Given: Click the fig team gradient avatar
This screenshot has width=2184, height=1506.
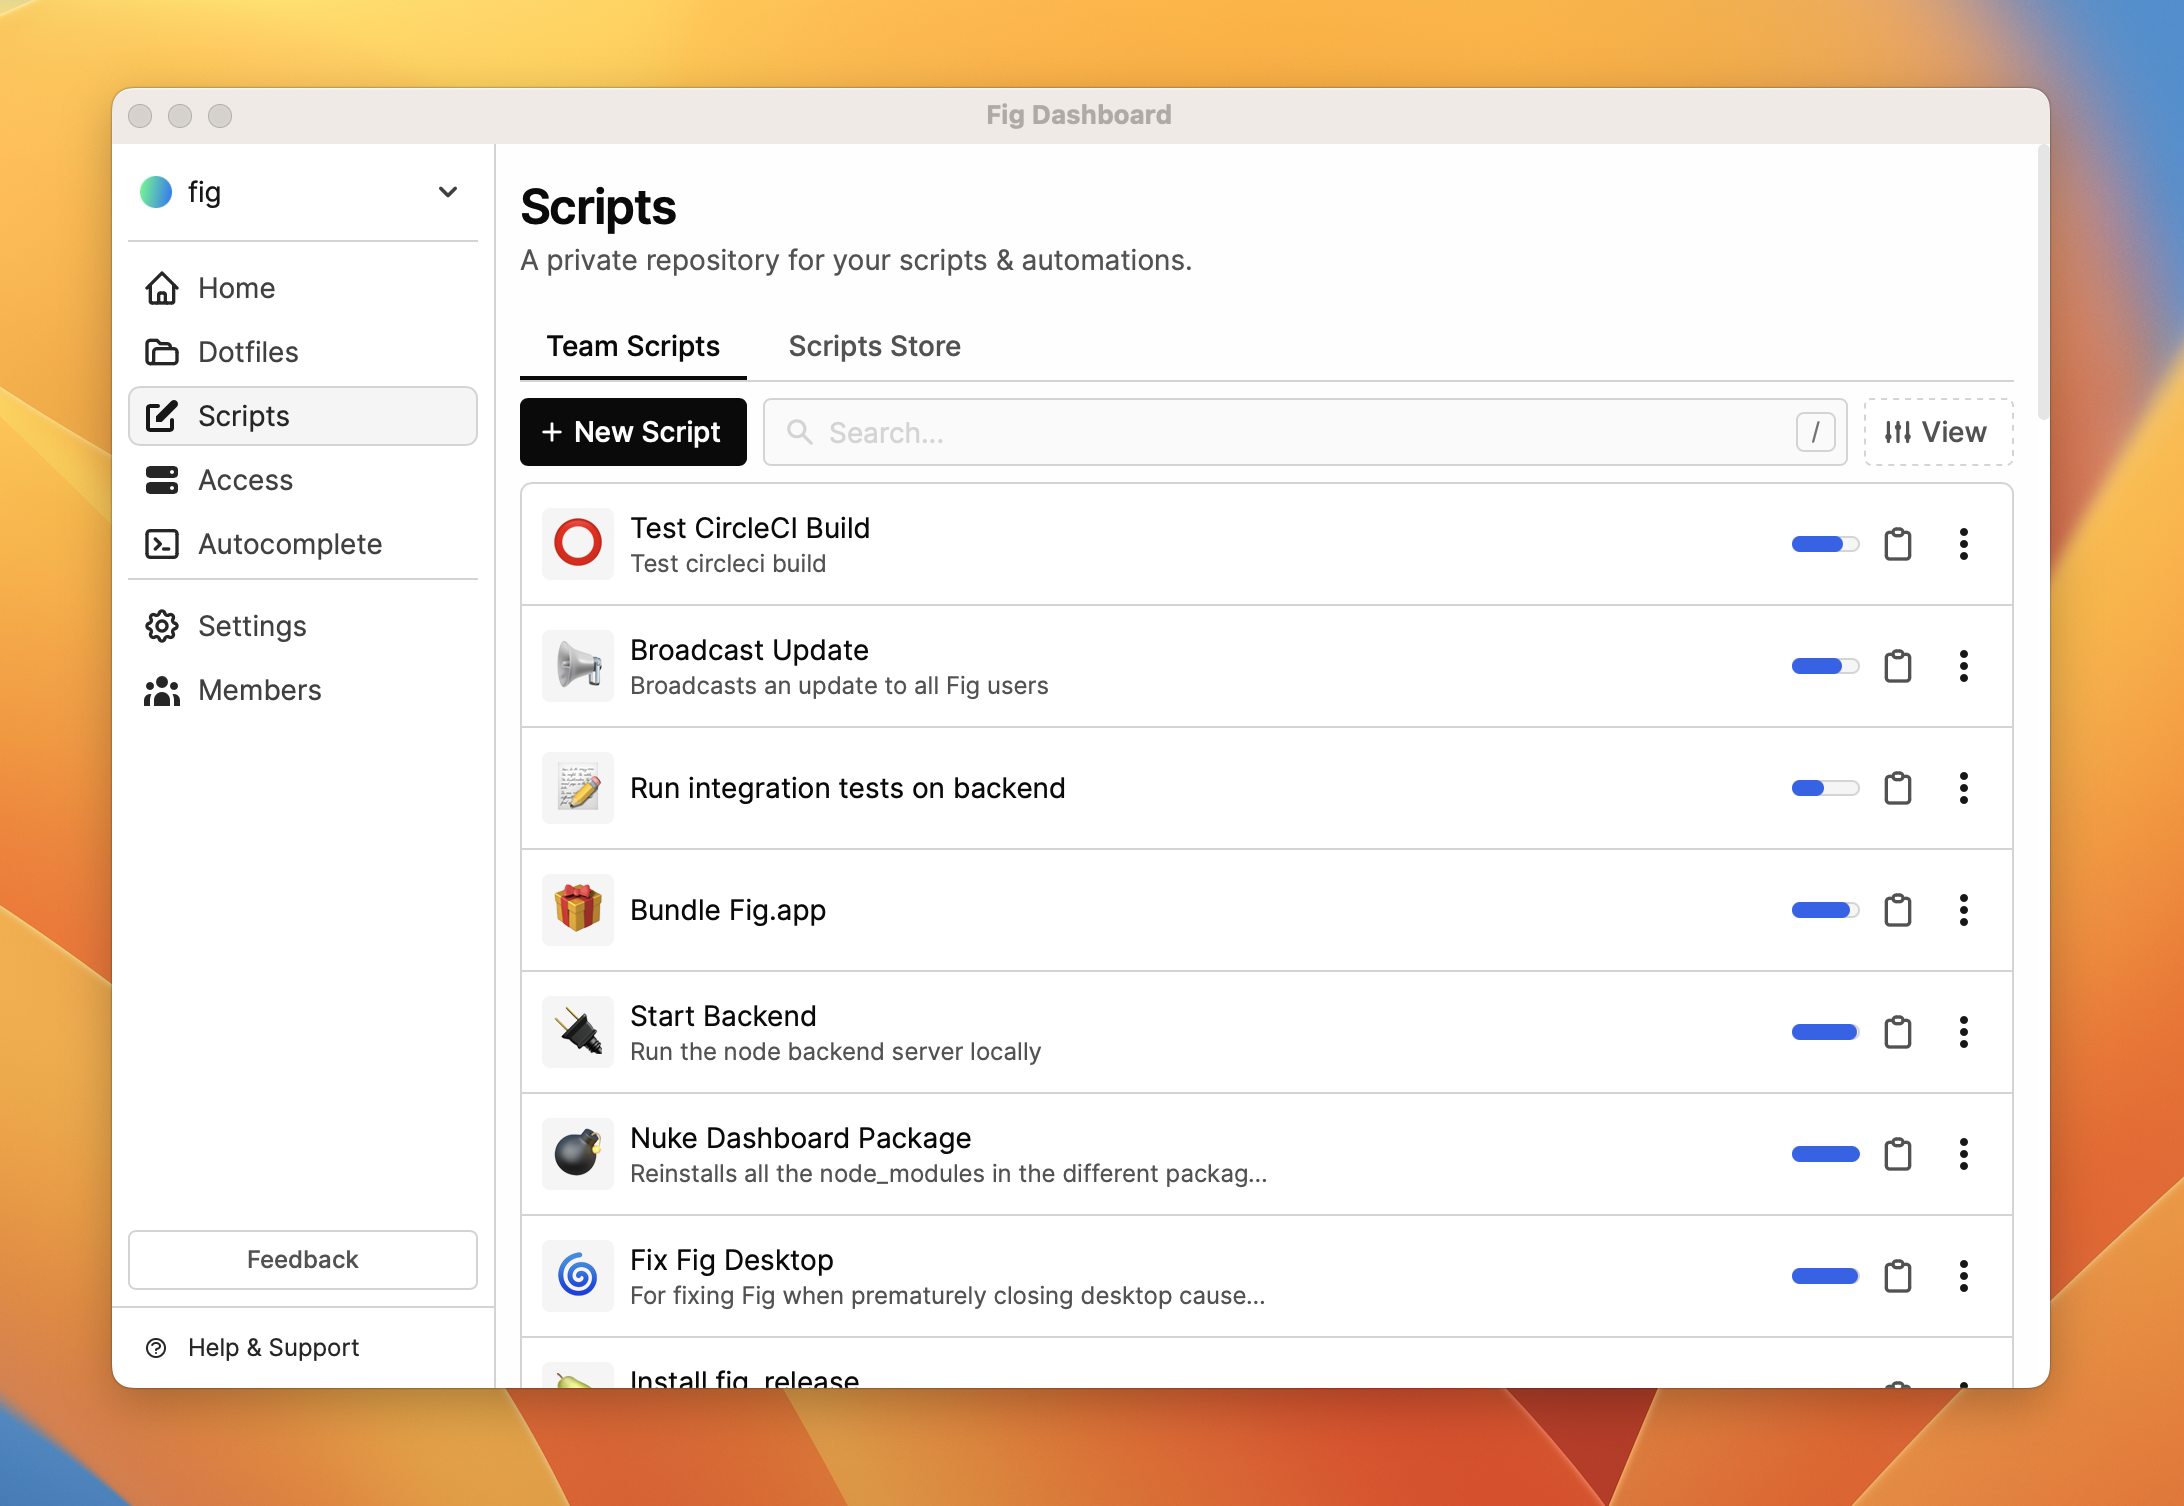Looking at the screenshot, I should [x=156, y=192].
